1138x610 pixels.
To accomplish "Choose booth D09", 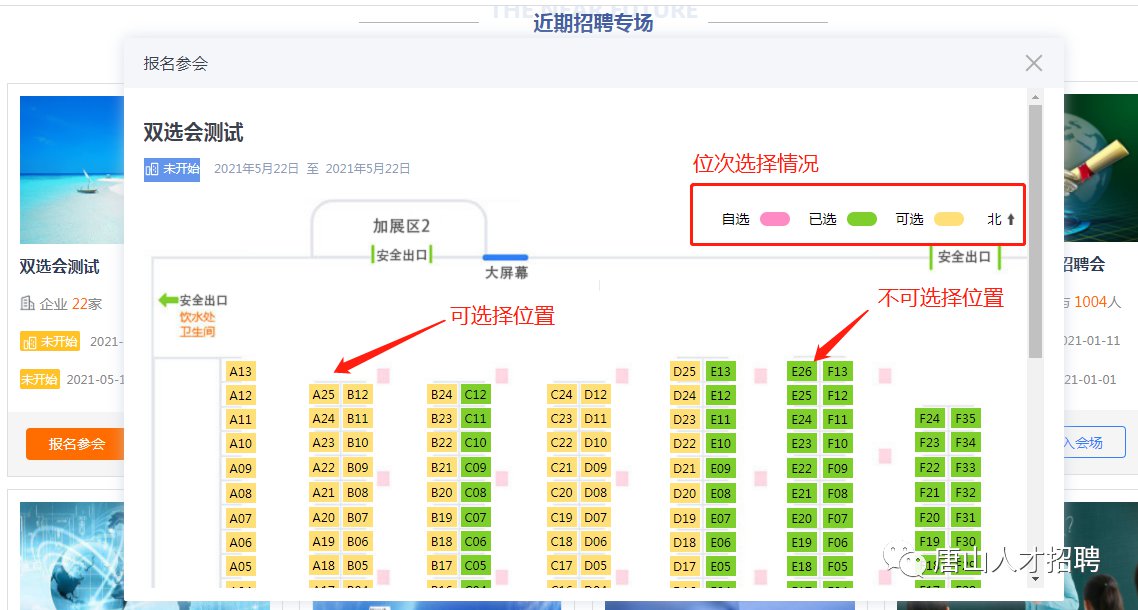I will click(595, 468).
